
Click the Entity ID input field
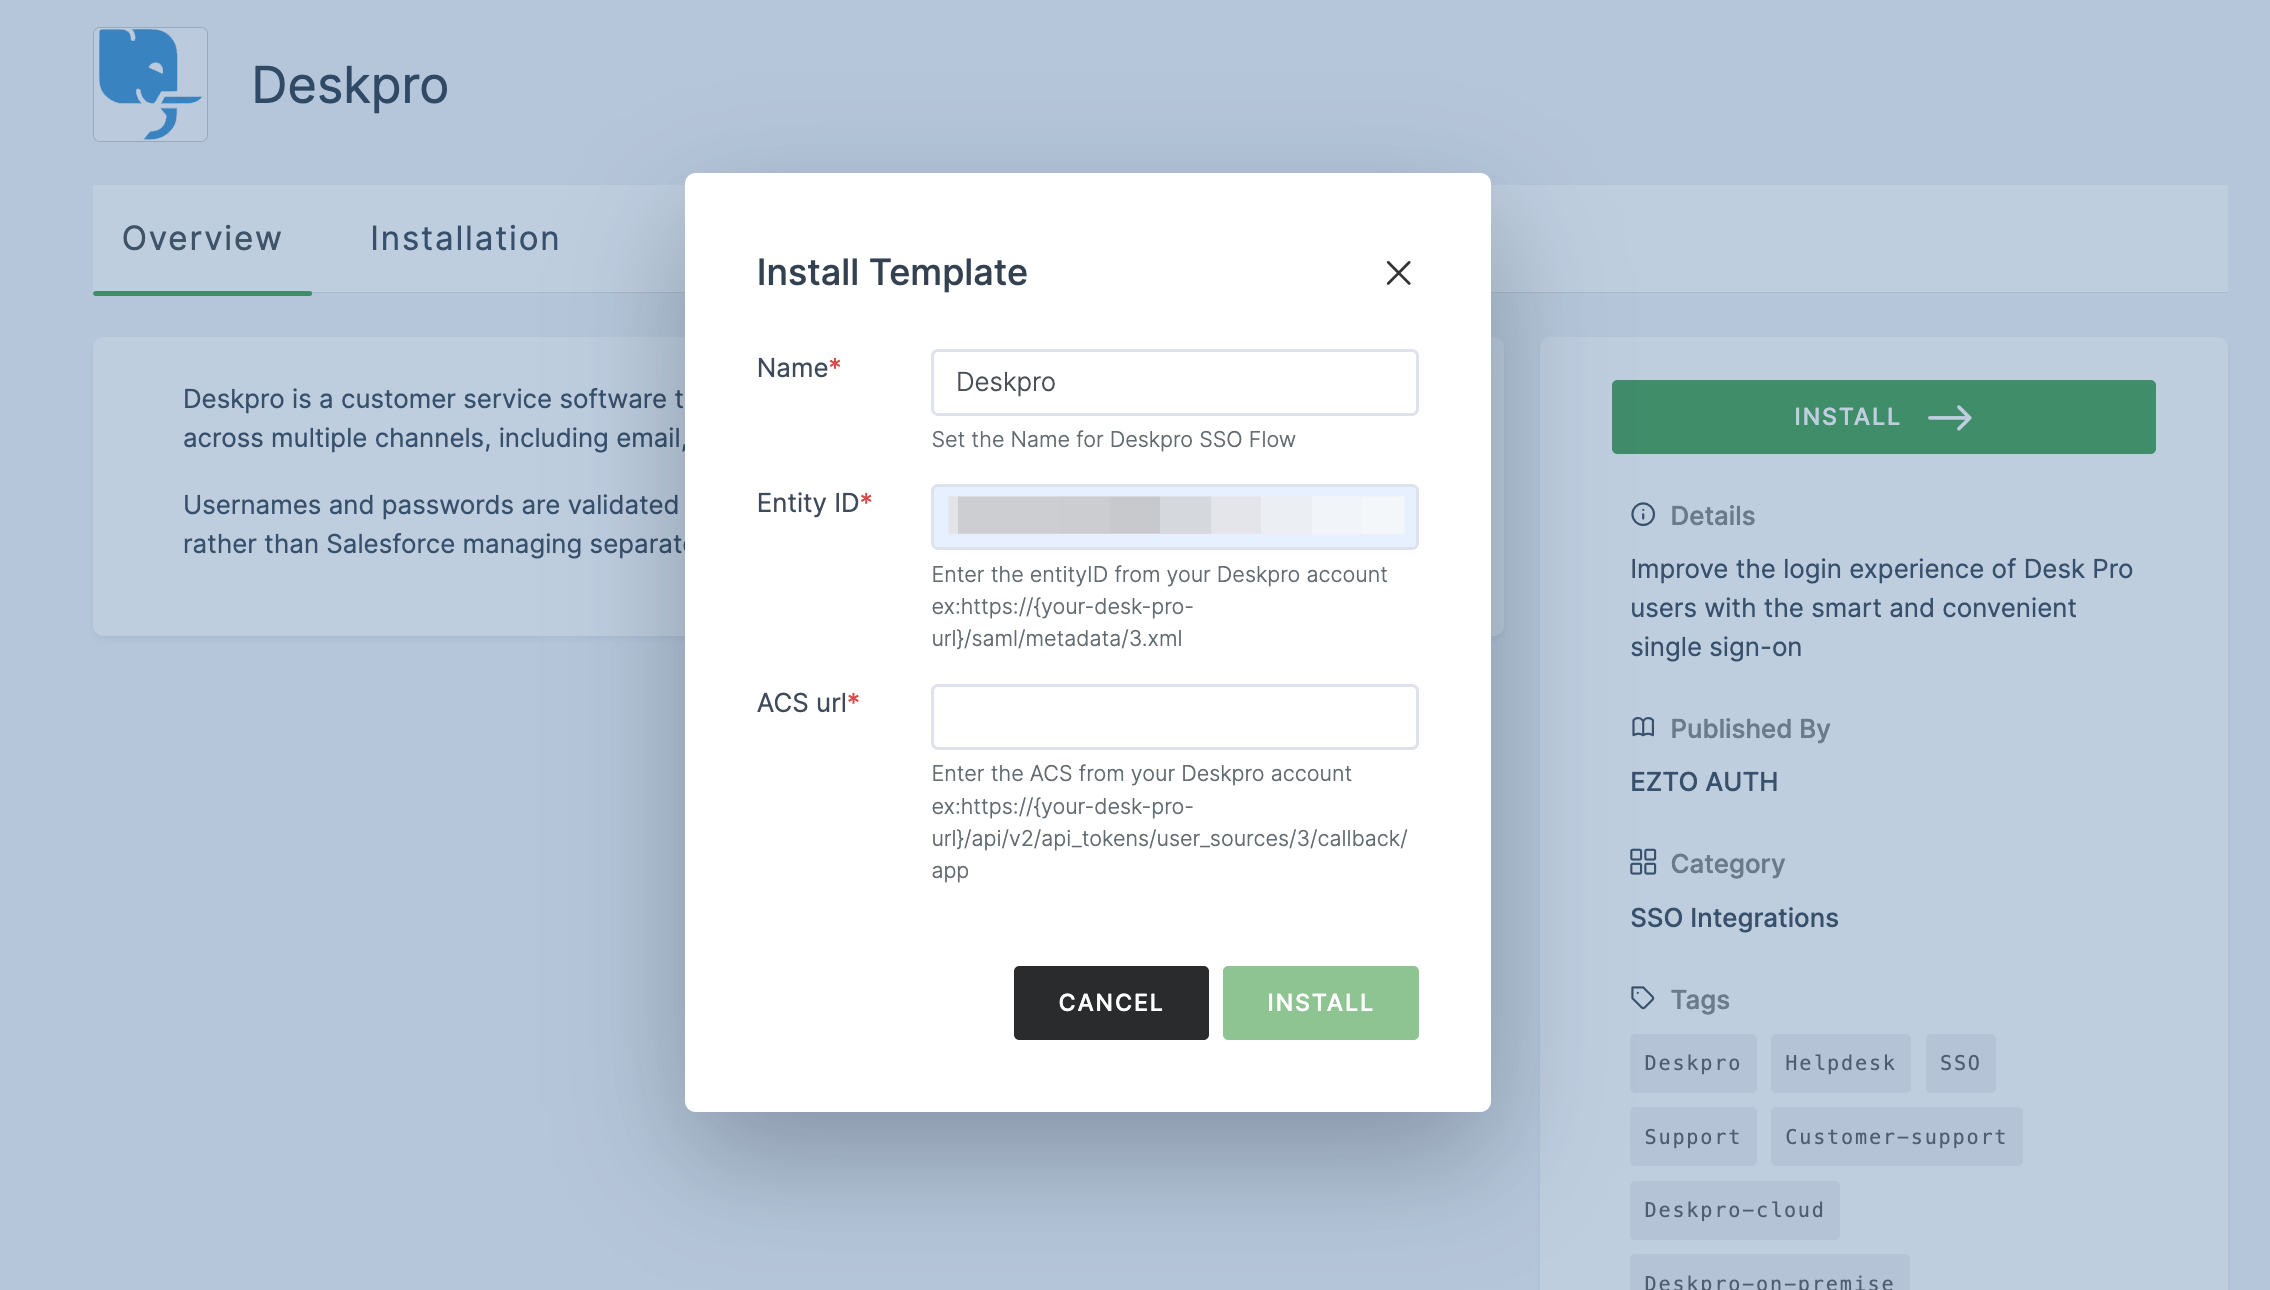[1174, 516]
